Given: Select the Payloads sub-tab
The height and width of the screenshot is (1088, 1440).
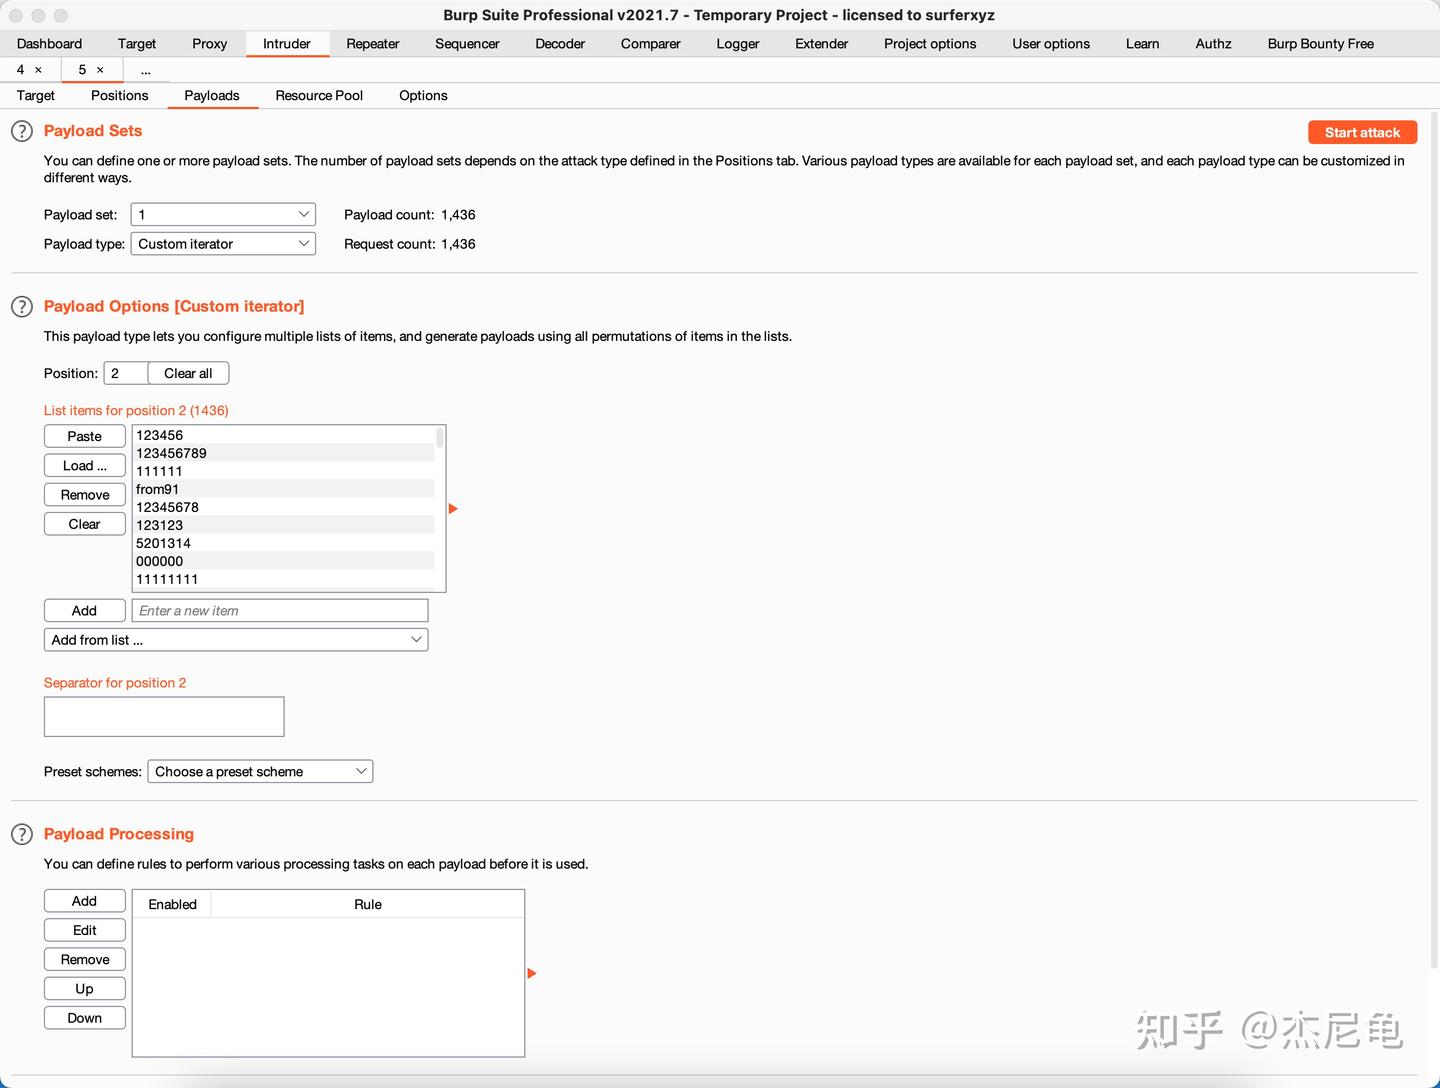Looking at the screenshot, I should click(212, 96).
